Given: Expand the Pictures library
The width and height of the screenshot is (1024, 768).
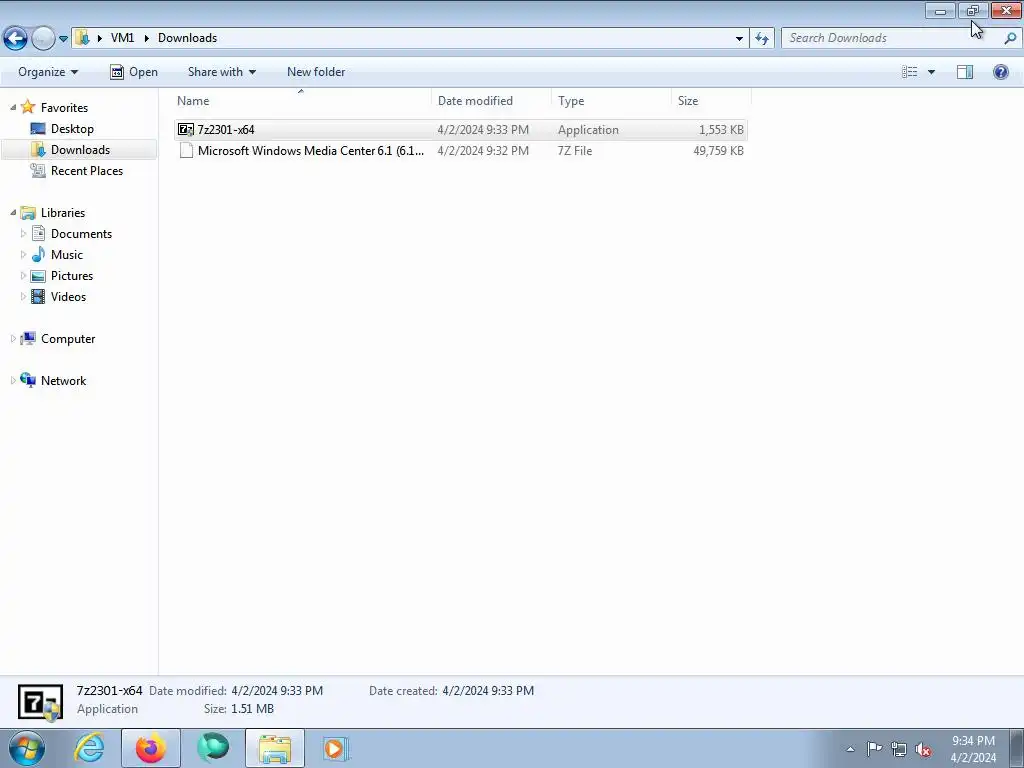Looking at the screenshot, I should 24,275.
